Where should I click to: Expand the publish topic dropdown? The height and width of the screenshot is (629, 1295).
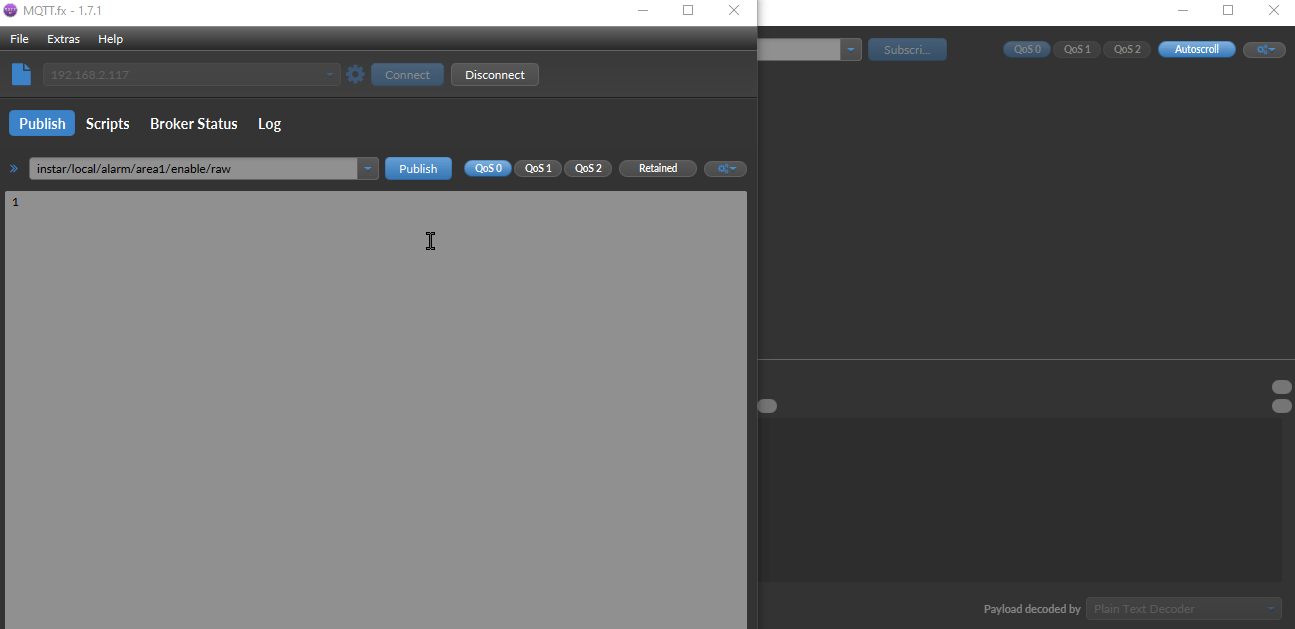tap(367, 168)
